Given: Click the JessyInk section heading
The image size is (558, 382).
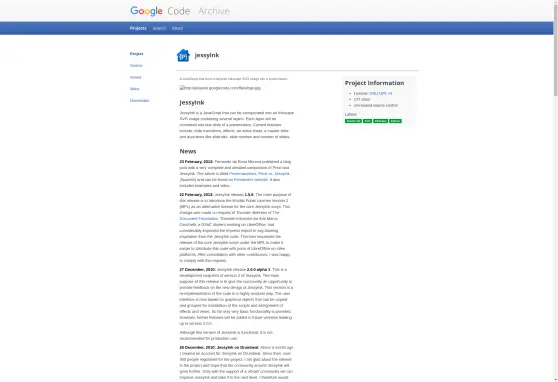Looking at the screenshot, I should tap(192, 103).
